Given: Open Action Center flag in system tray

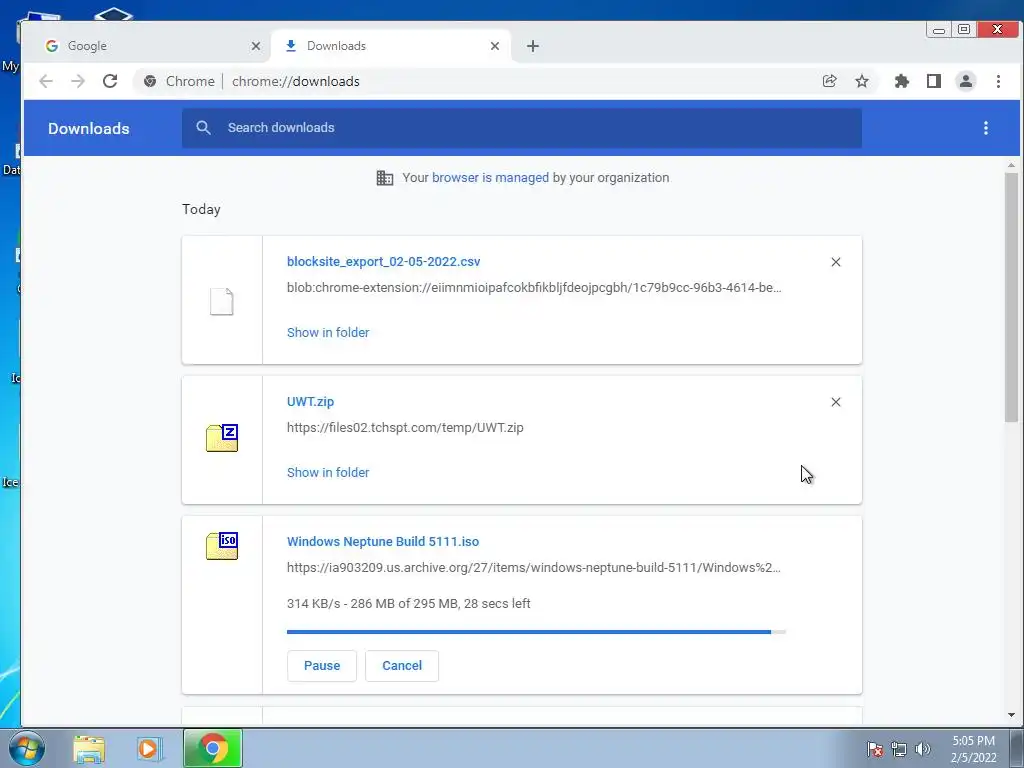Looking at the screenshot, I should [875, 749].
